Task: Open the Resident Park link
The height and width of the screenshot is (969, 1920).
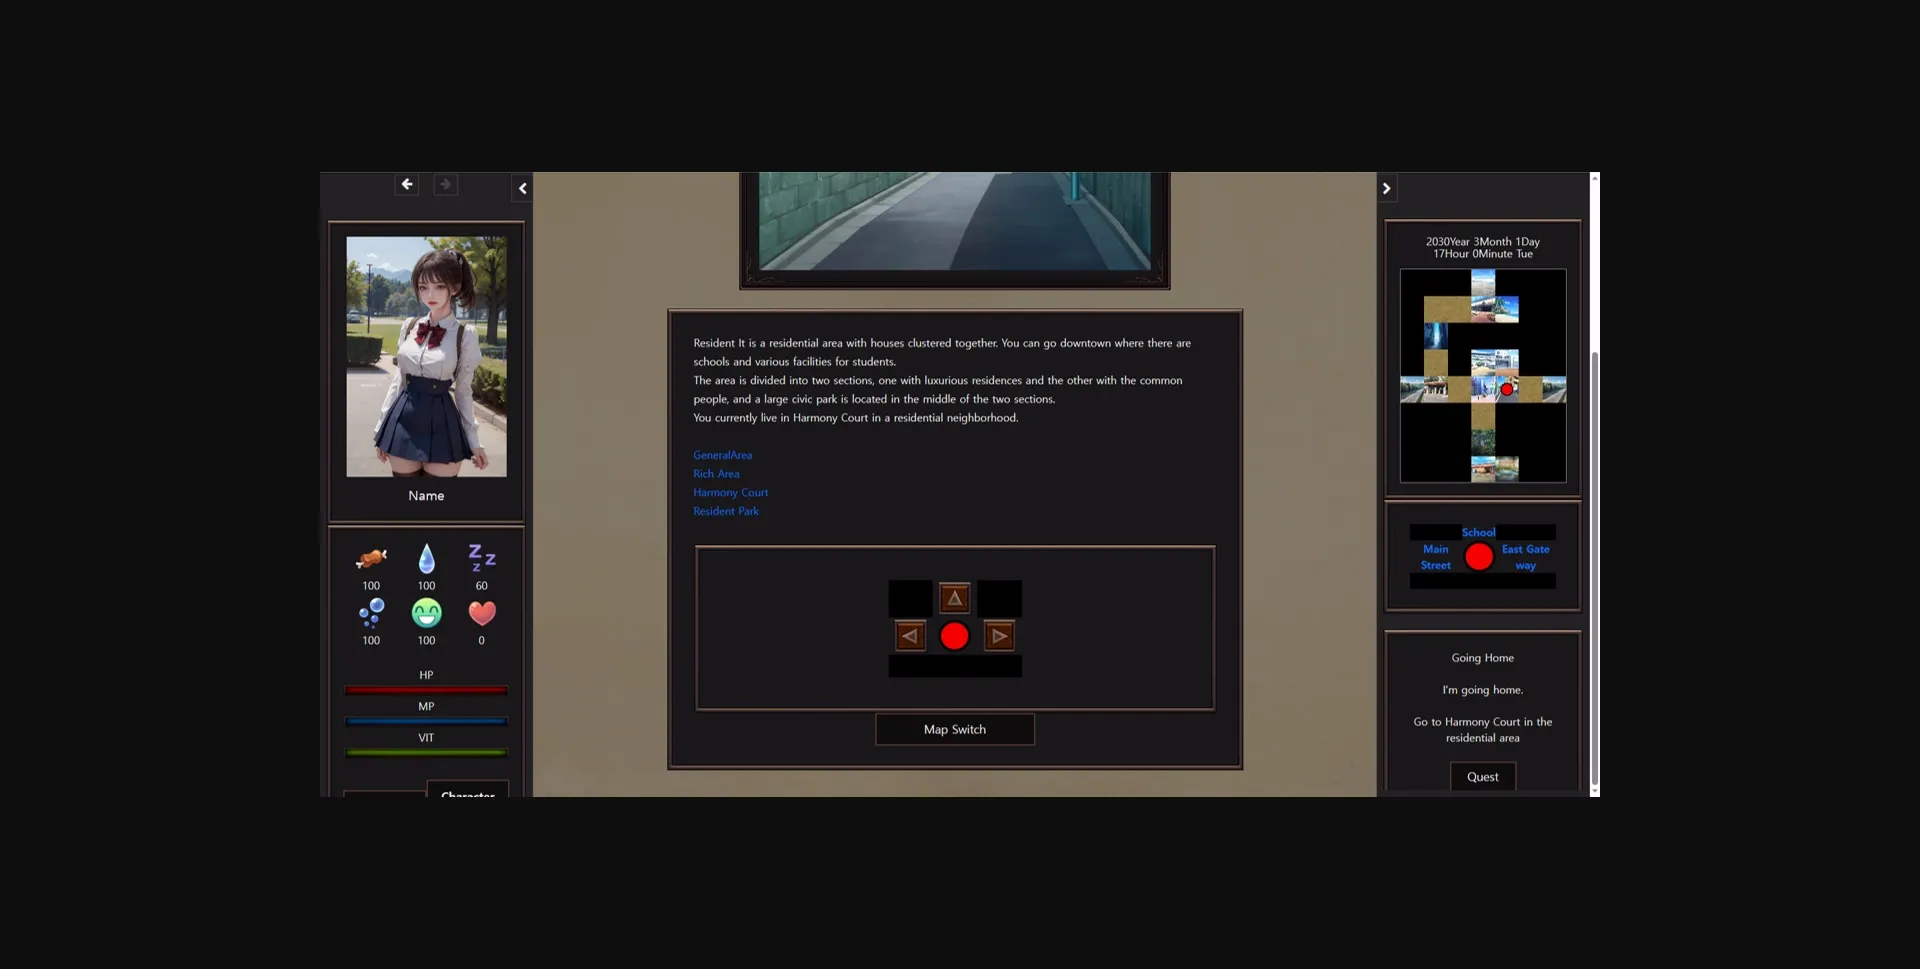Action: tap(725, 511)
